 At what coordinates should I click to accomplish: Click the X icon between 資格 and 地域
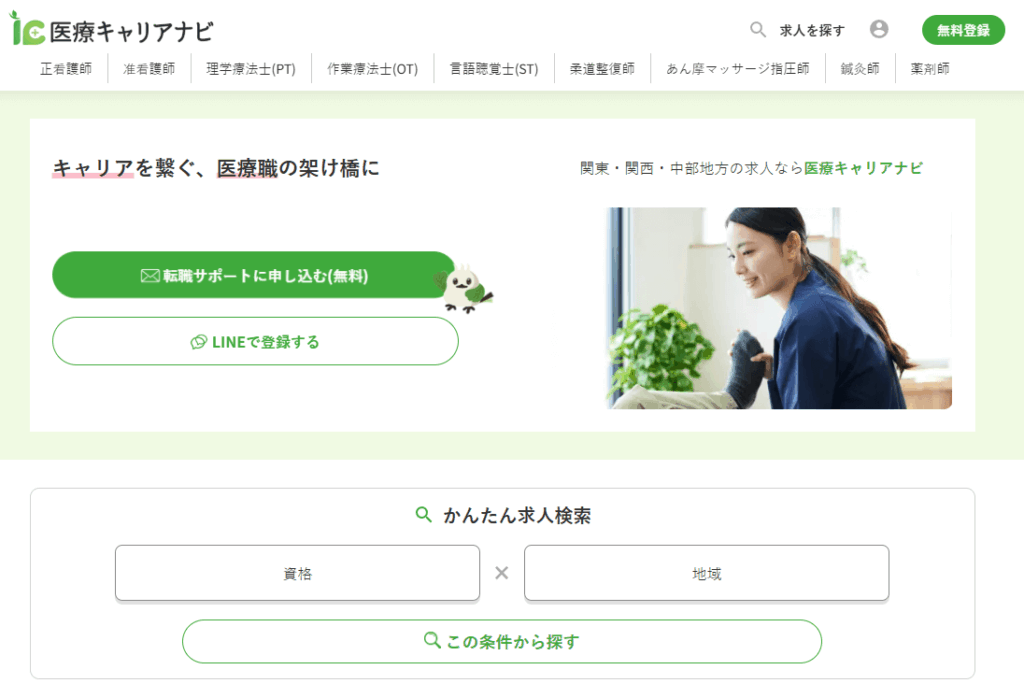(x=502, y=573)
